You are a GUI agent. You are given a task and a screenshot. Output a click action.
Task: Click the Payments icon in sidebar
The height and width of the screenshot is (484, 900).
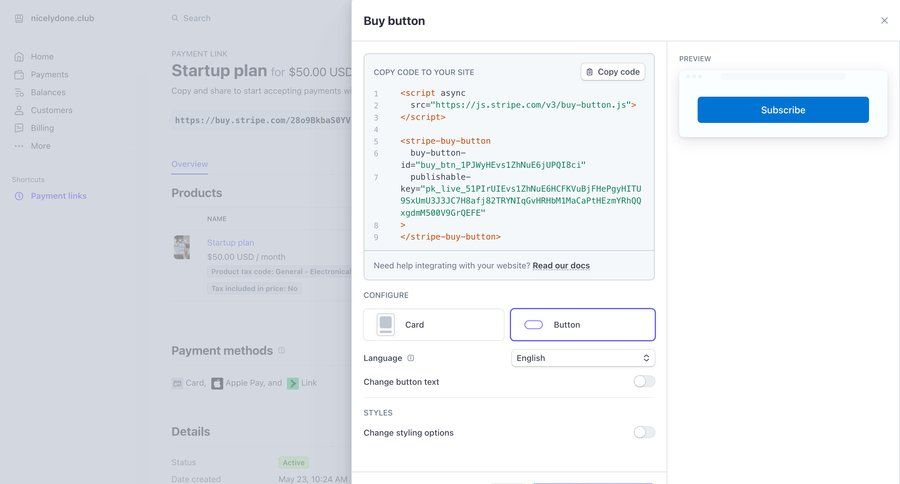pos(19,75)
